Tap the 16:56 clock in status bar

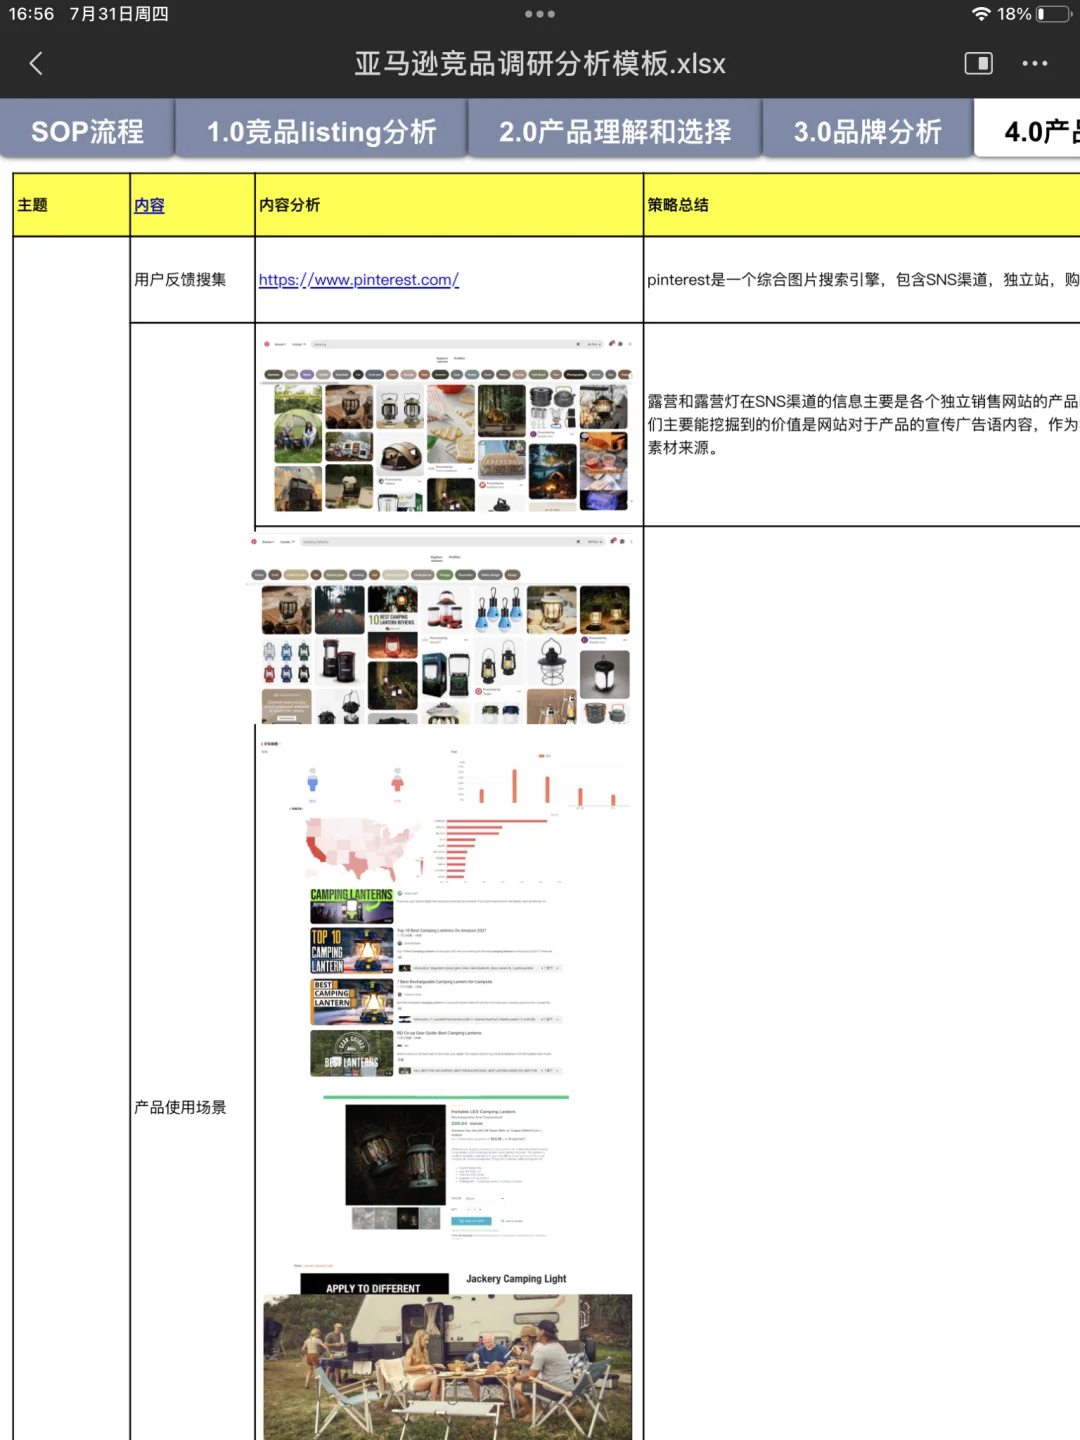click(31, 14)
